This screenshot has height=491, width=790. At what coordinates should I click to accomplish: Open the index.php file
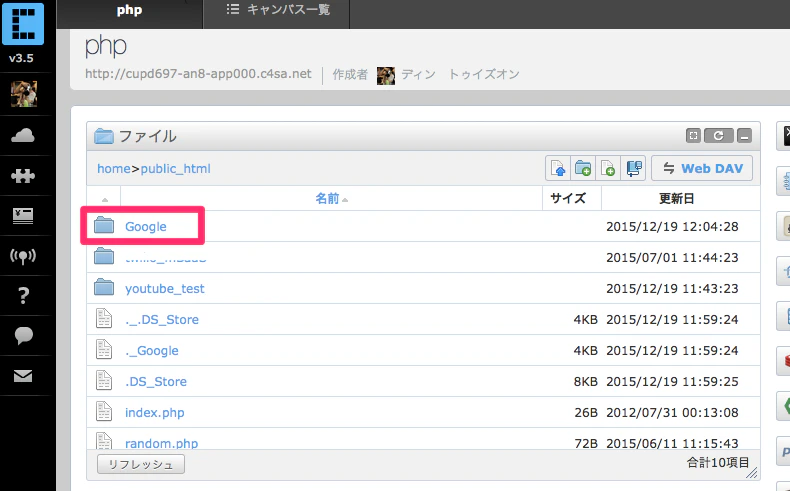tap(155, 412)
